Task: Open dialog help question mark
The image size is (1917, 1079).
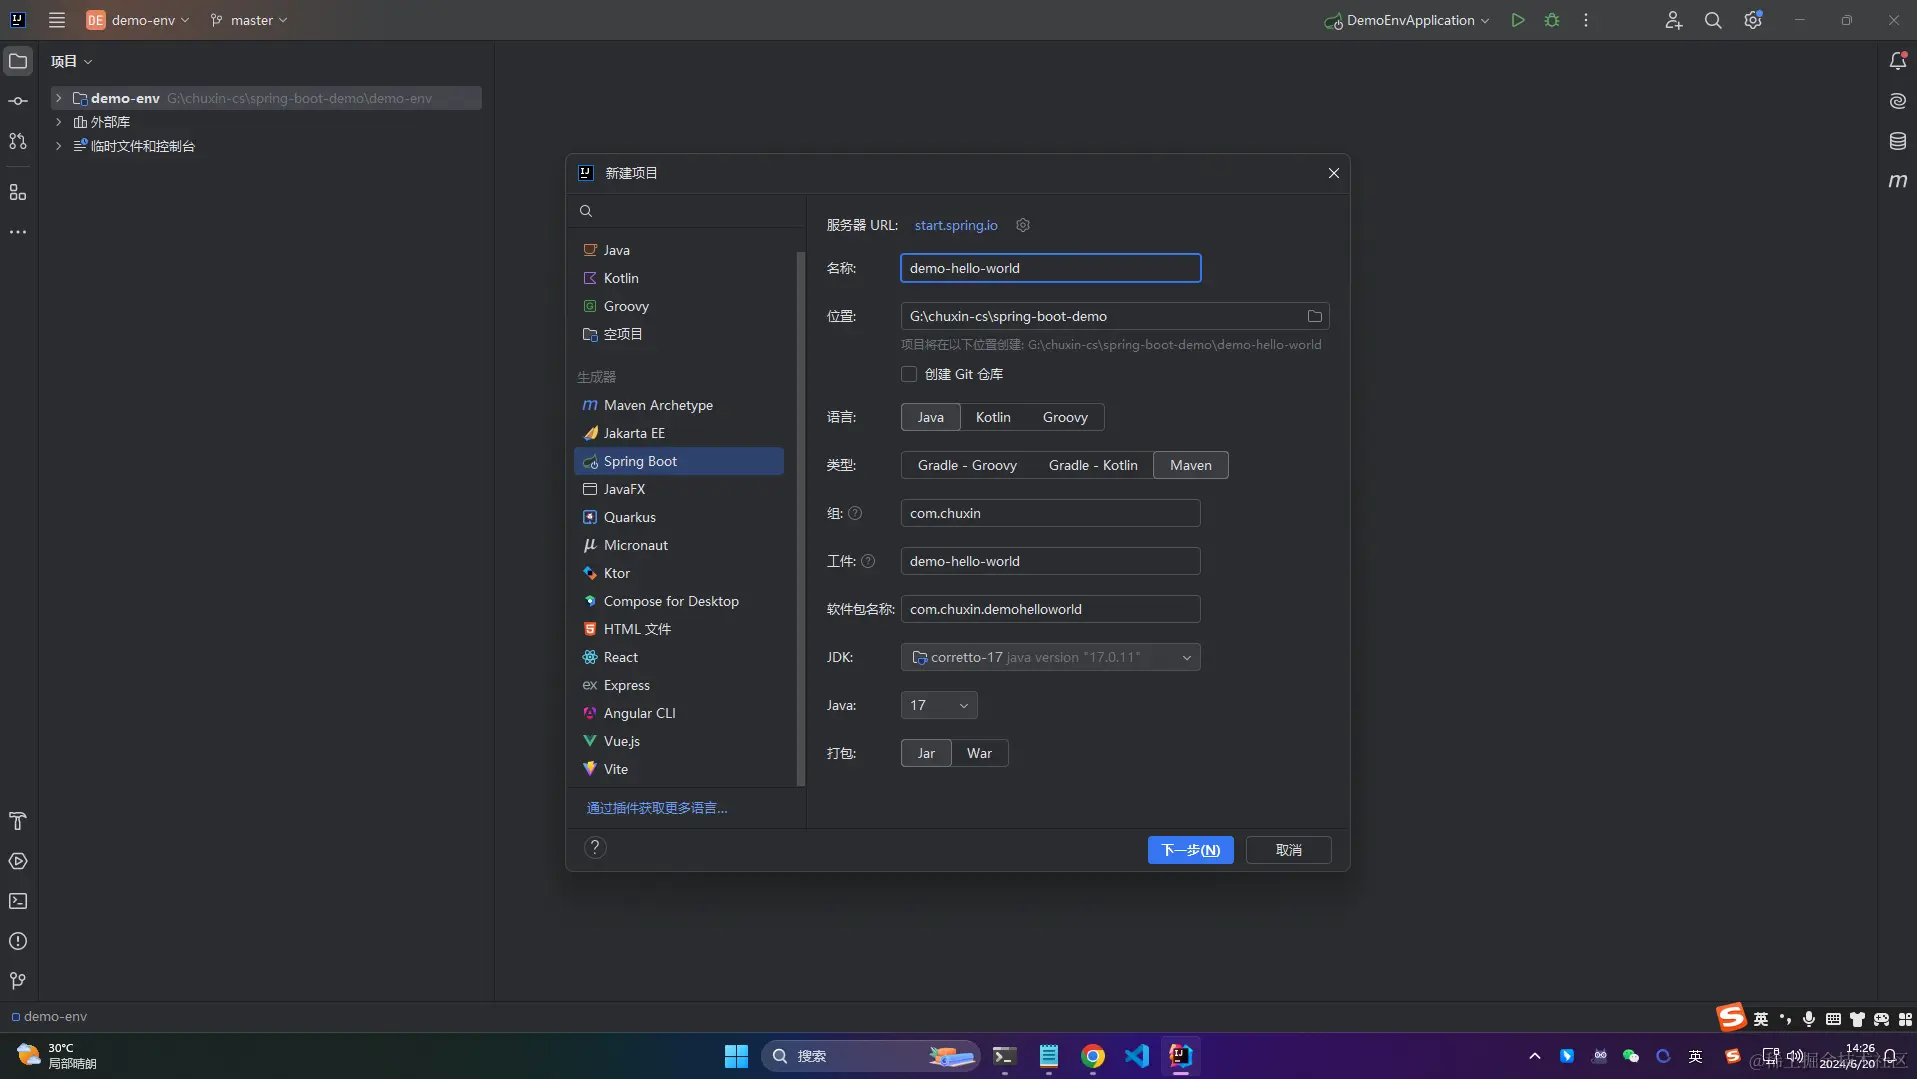Action: (x=595, y=848)
